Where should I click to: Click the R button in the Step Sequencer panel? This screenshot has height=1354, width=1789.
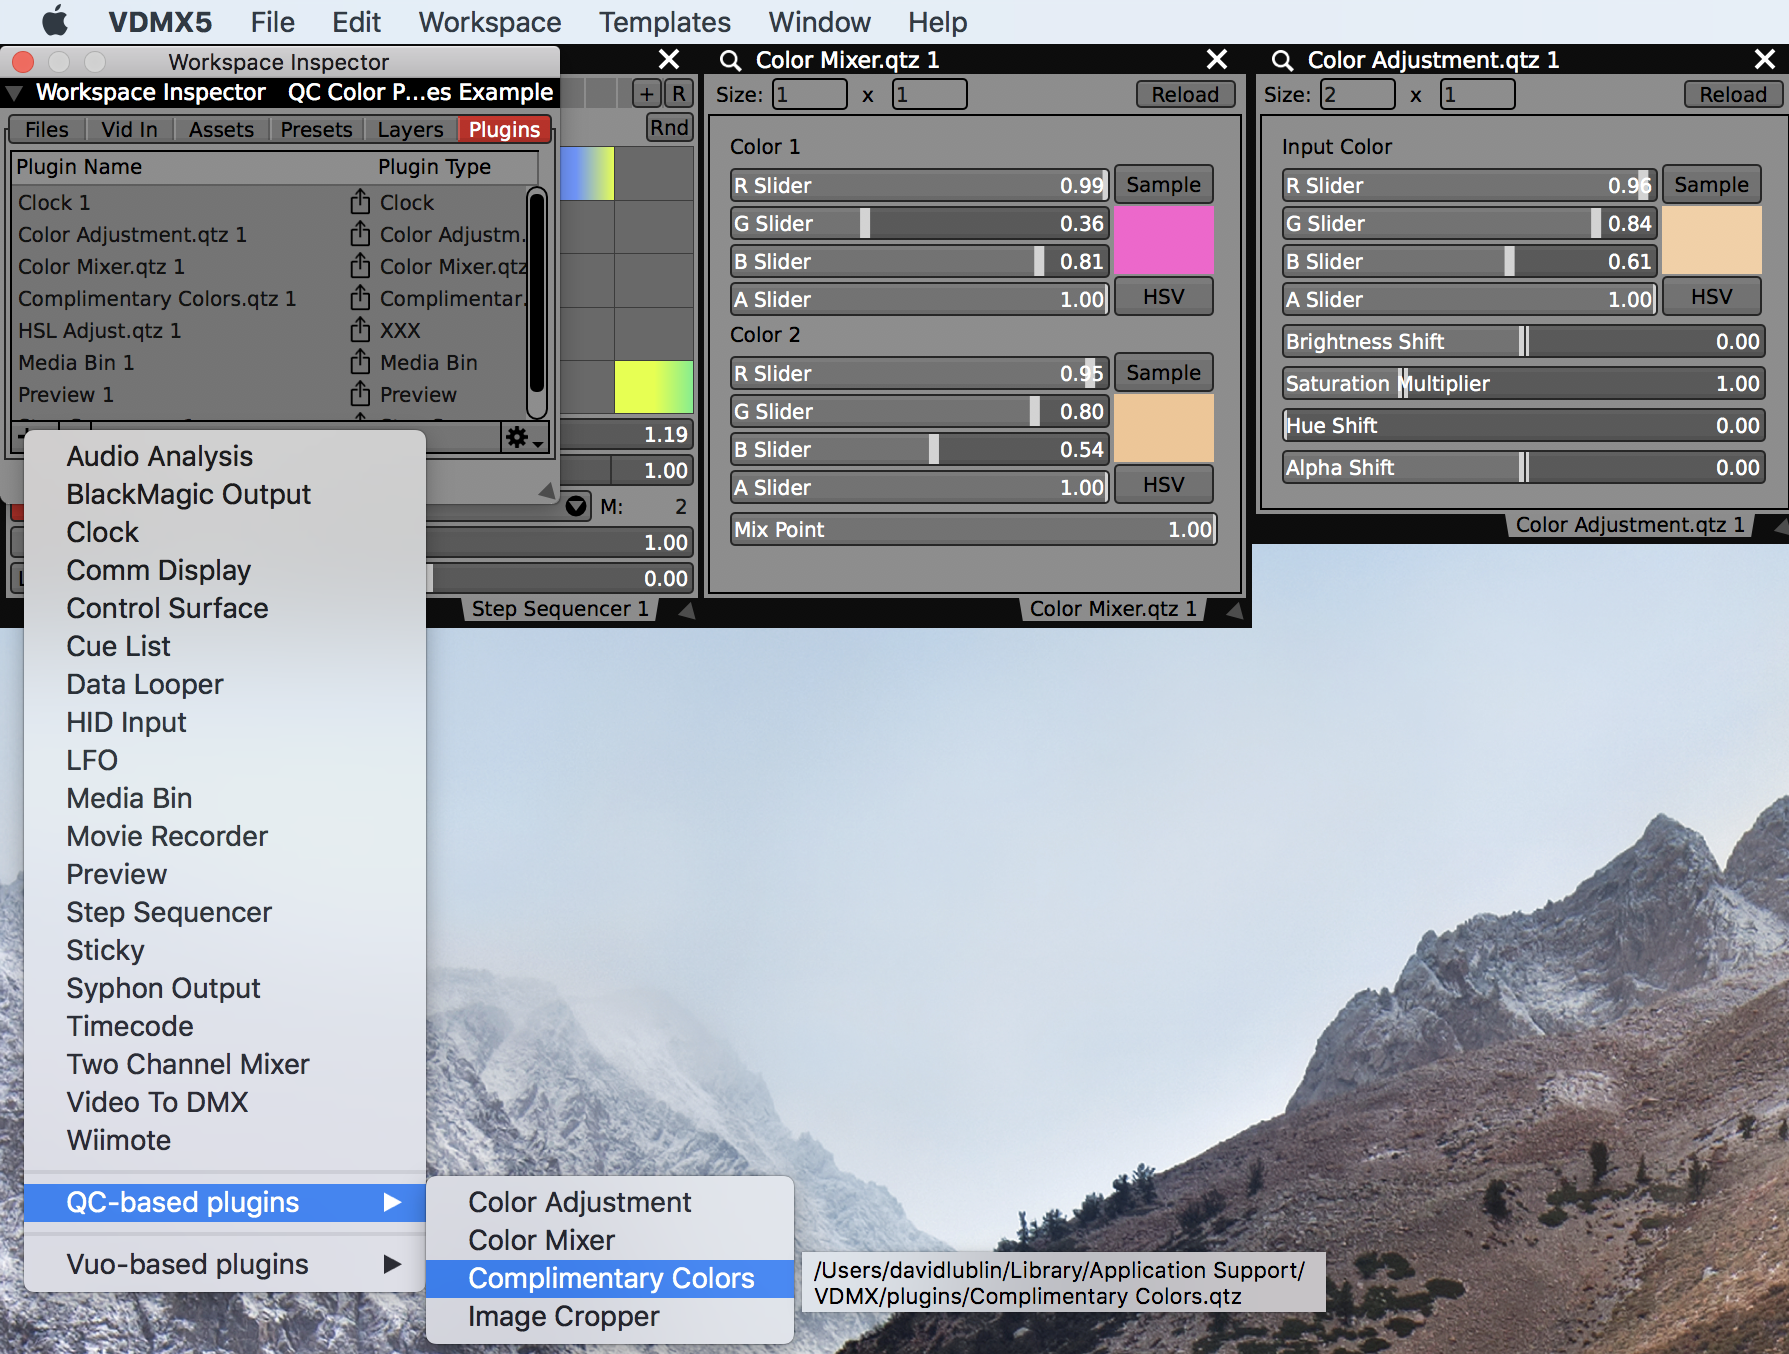(679, 94)
